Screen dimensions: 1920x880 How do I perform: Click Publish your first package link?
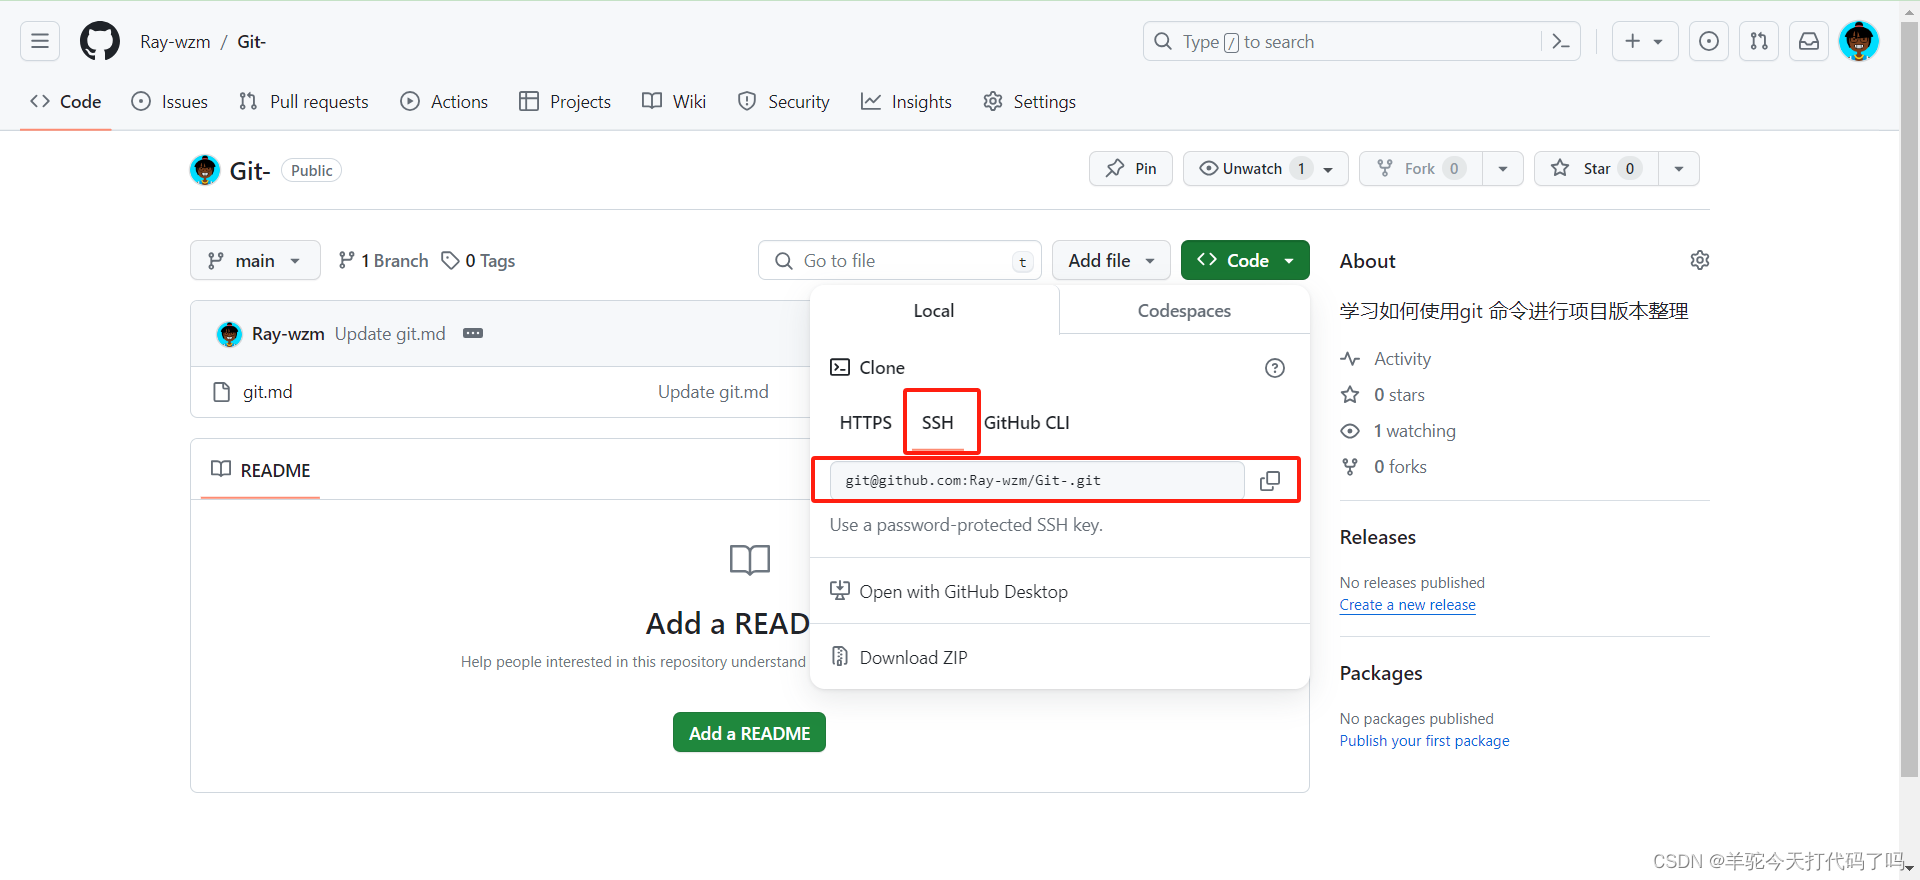click(1425, 741)
